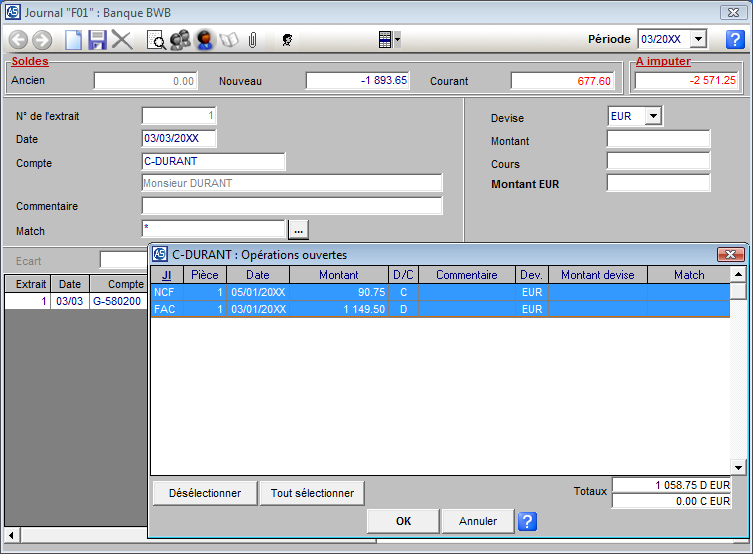Click the back navigation arrow icon
This screenshot has width=753, height=554.
(18, 40)
